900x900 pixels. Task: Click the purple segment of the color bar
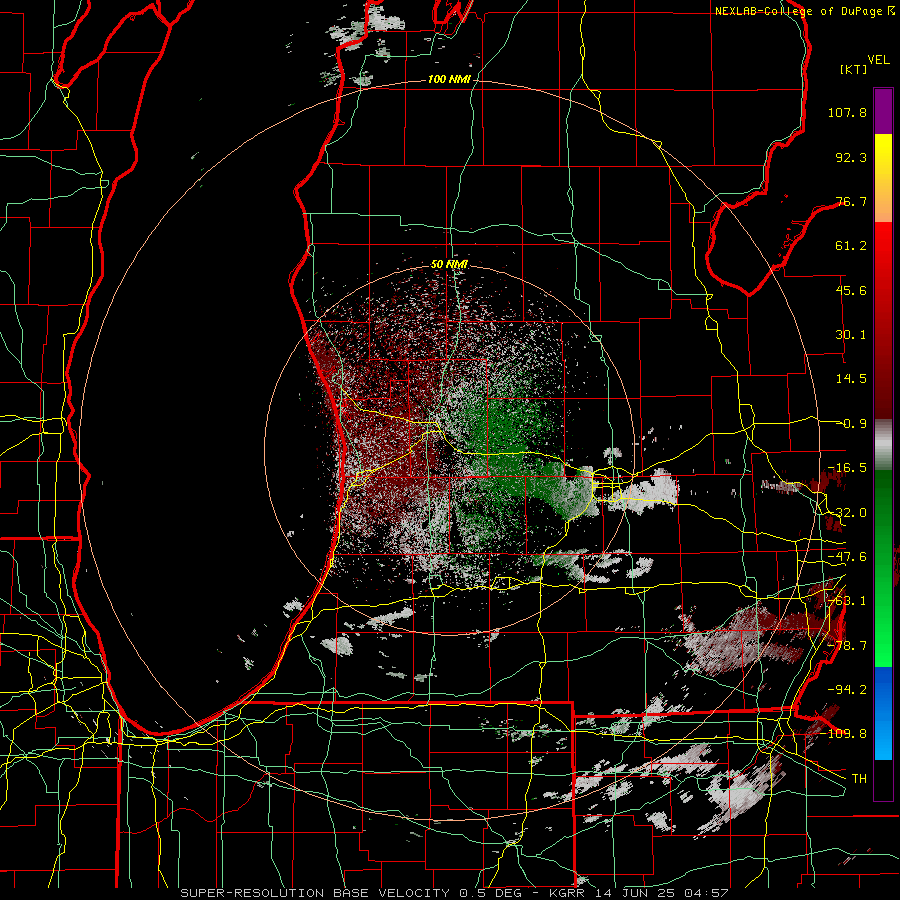883,111
